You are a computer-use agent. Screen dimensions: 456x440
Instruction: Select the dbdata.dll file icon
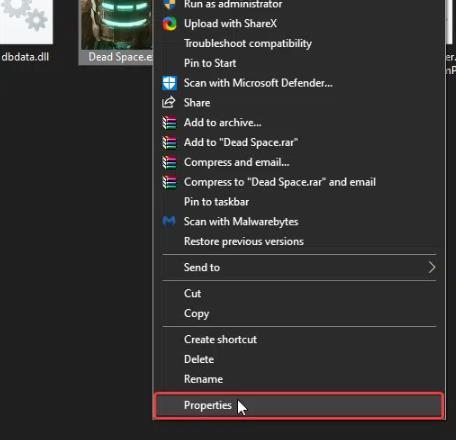click(26, 21)
